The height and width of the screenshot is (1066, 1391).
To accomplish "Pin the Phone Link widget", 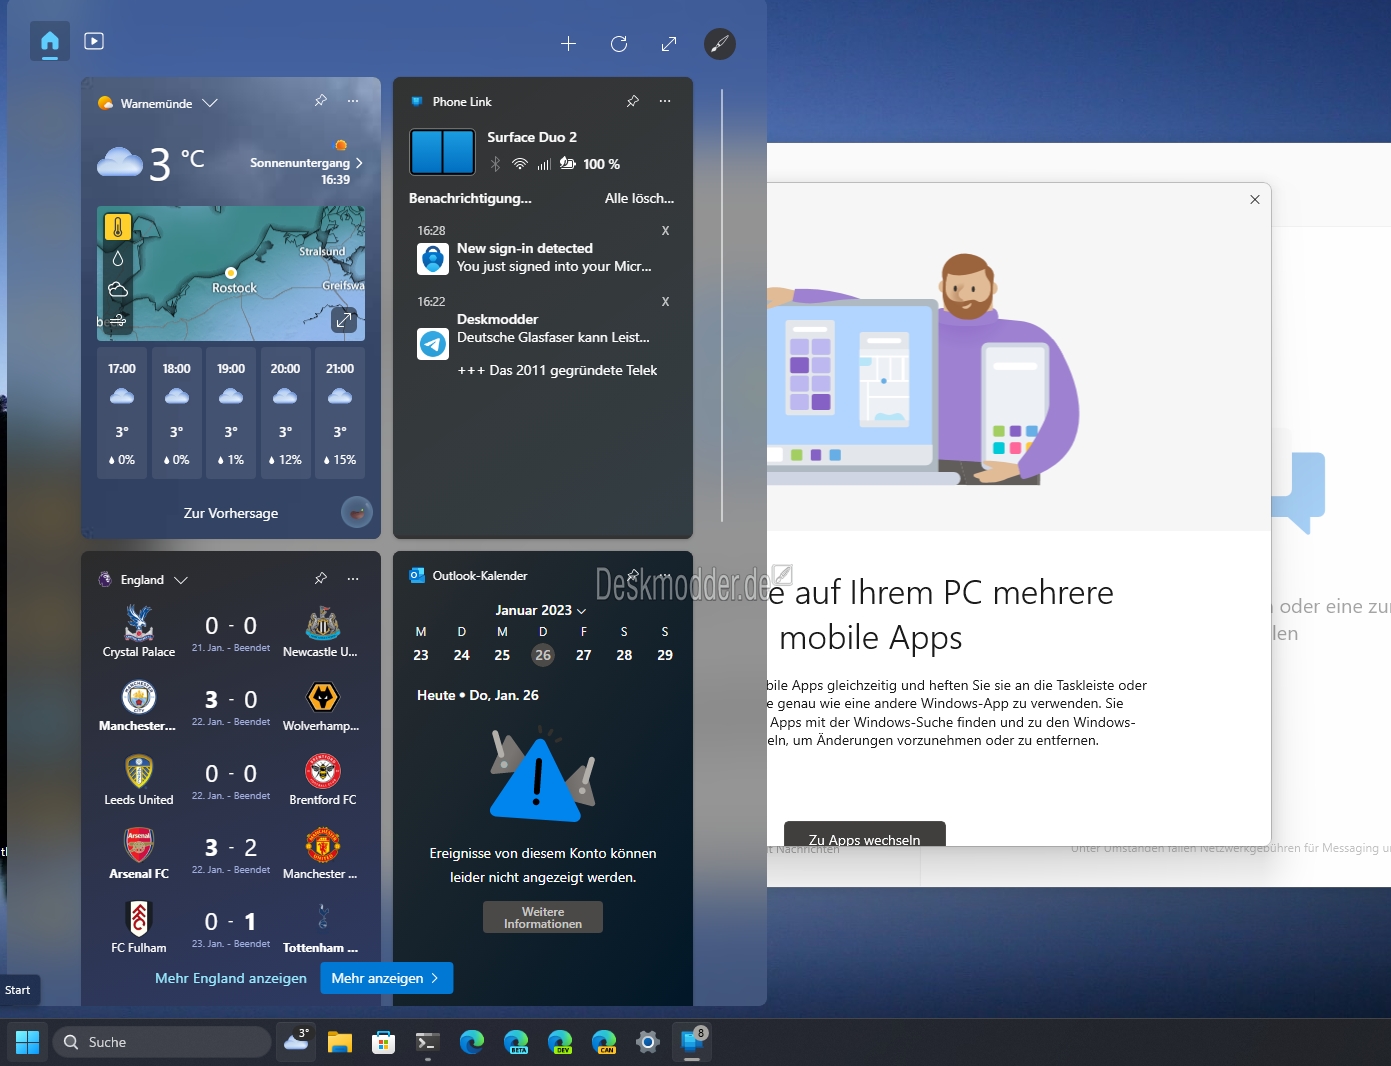I will 632,101.
